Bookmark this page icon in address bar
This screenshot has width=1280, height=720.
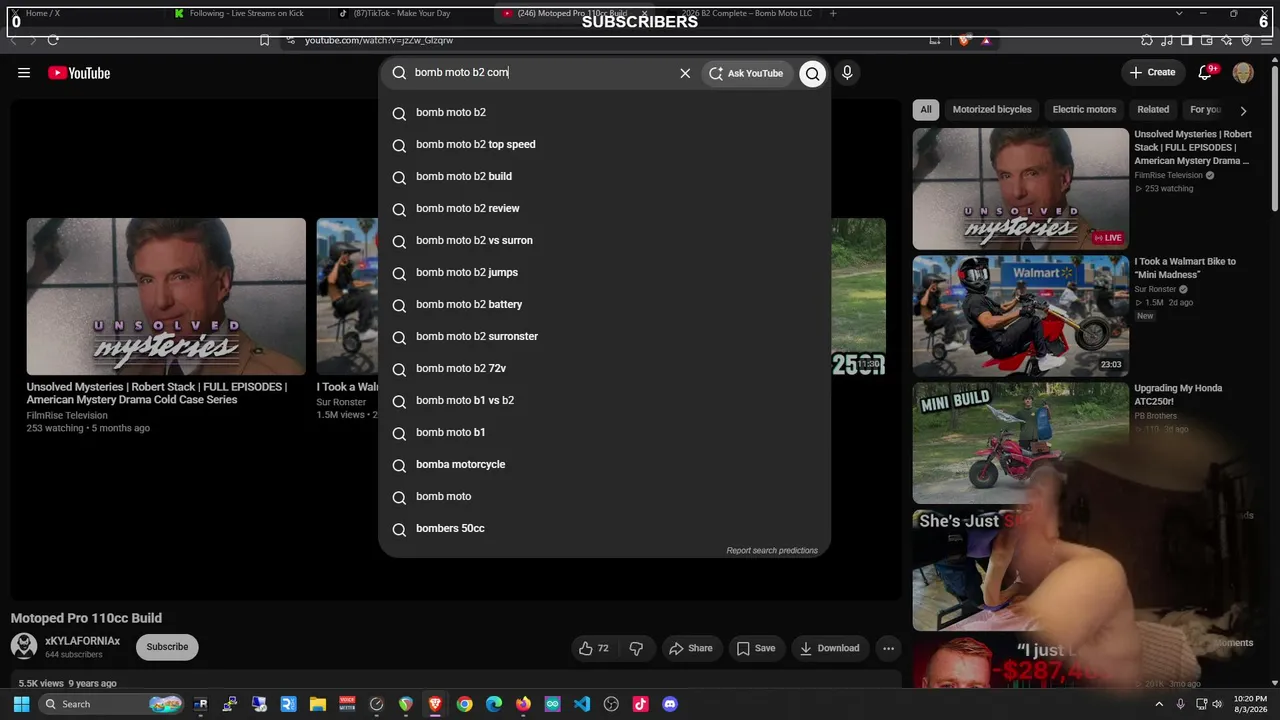pyautogui.click(x=264, y=40)
